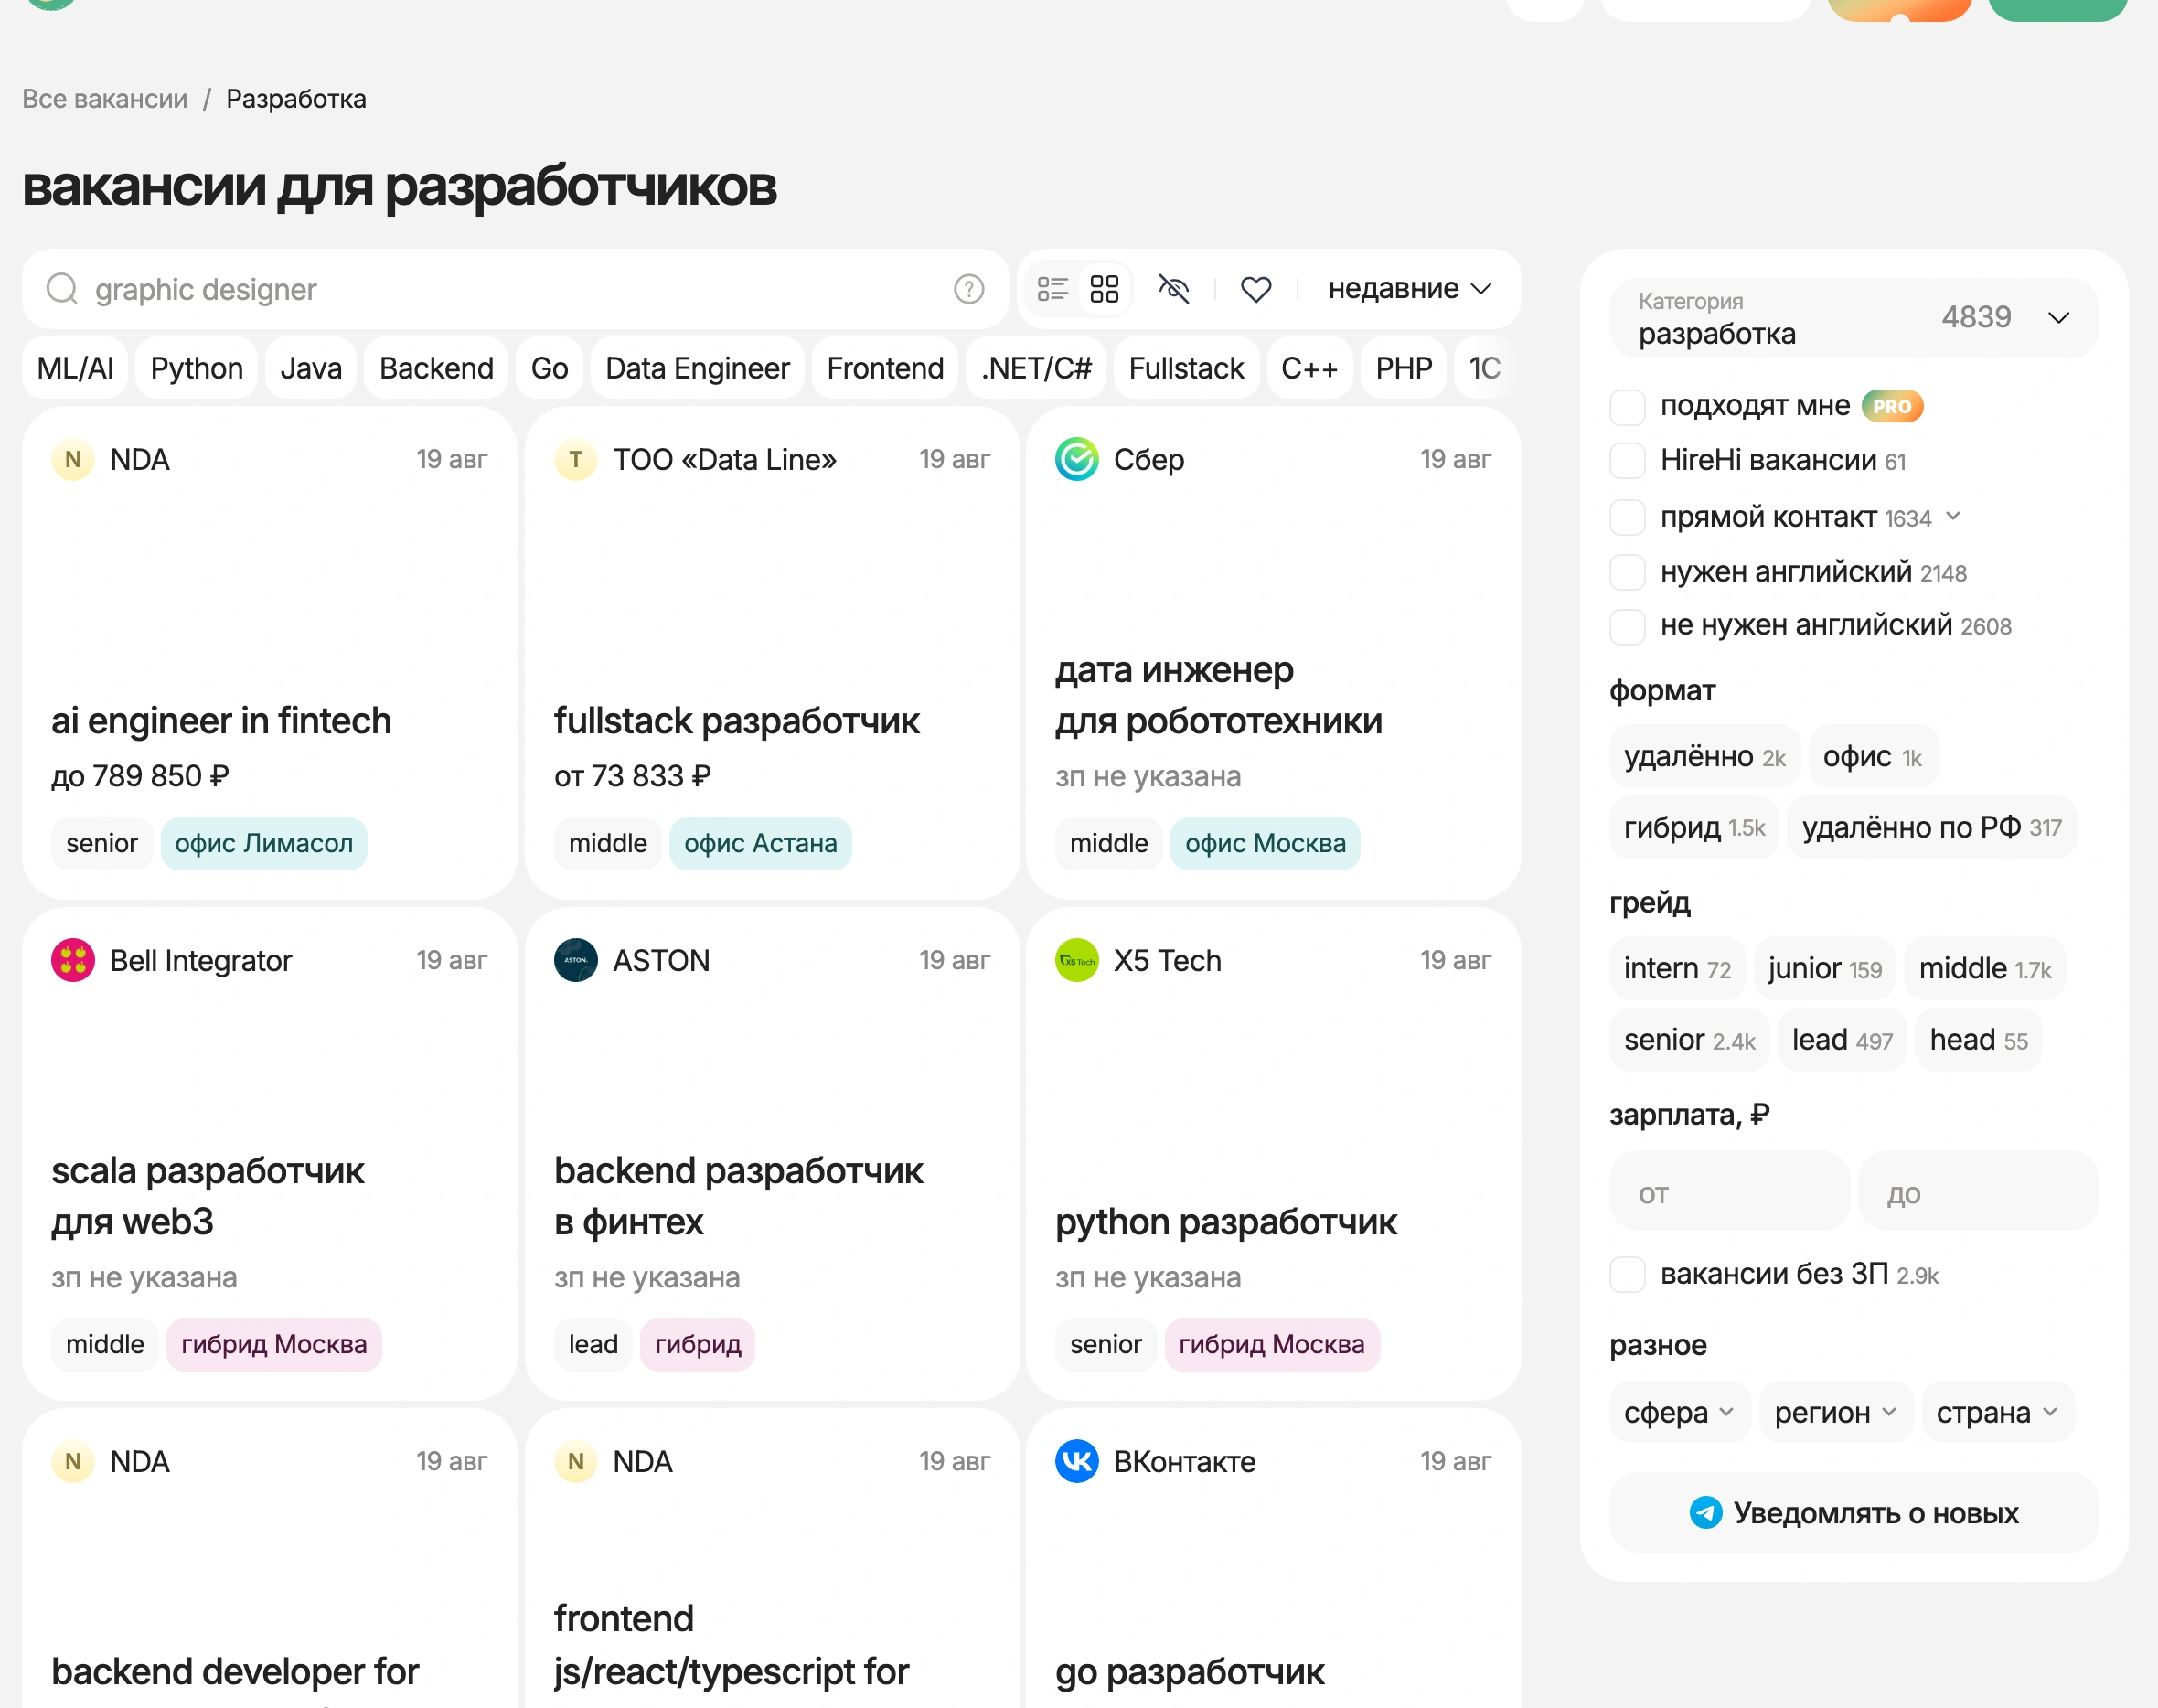Select the middle grade filter chip
This screenshot has height=1708, width=2158.
tap(1984, 968)
